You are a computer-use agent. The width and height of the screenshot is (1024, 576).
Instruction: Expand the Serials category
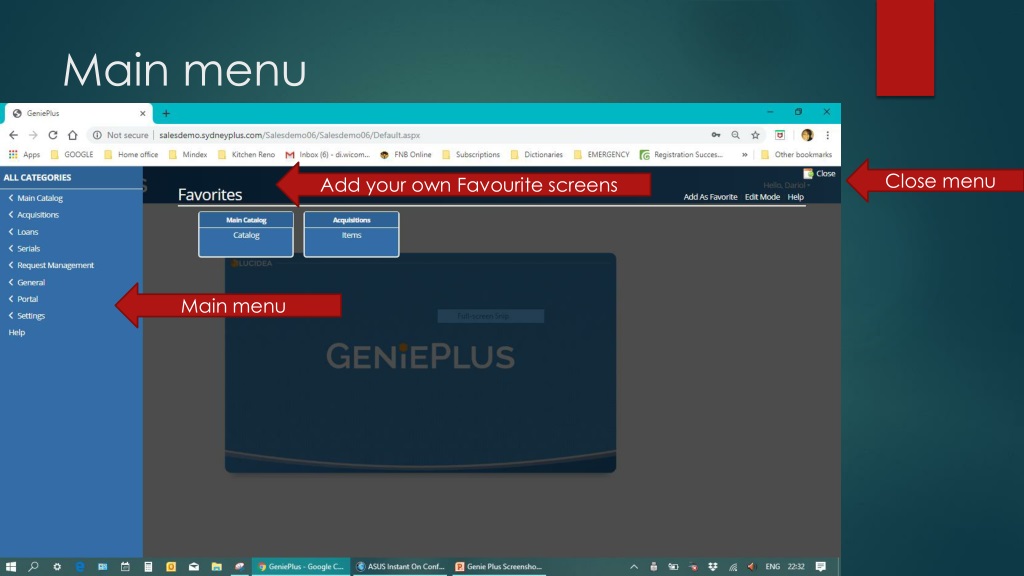[x=24, y=249]
